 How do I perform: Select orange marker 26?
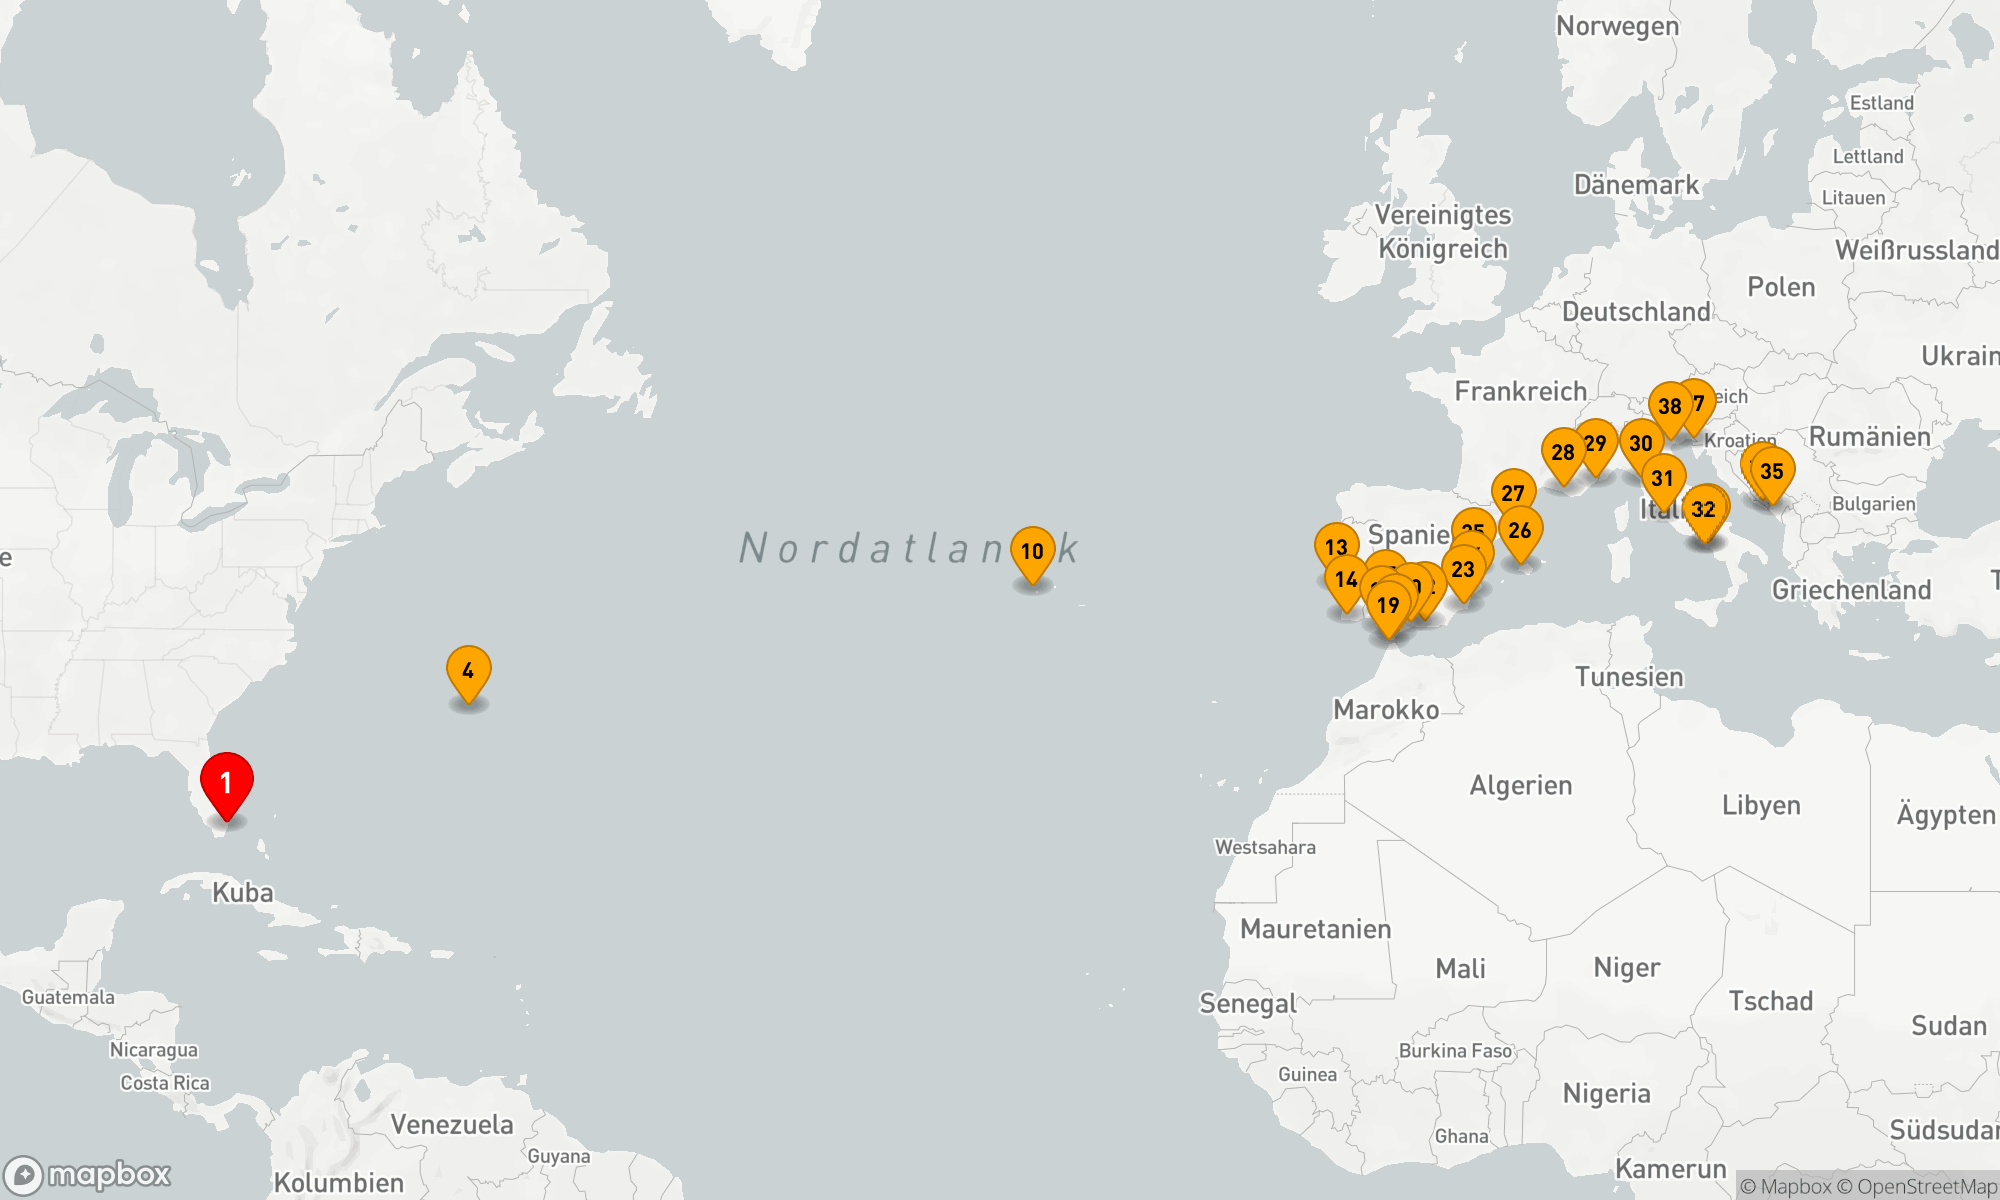[1520, 530]
